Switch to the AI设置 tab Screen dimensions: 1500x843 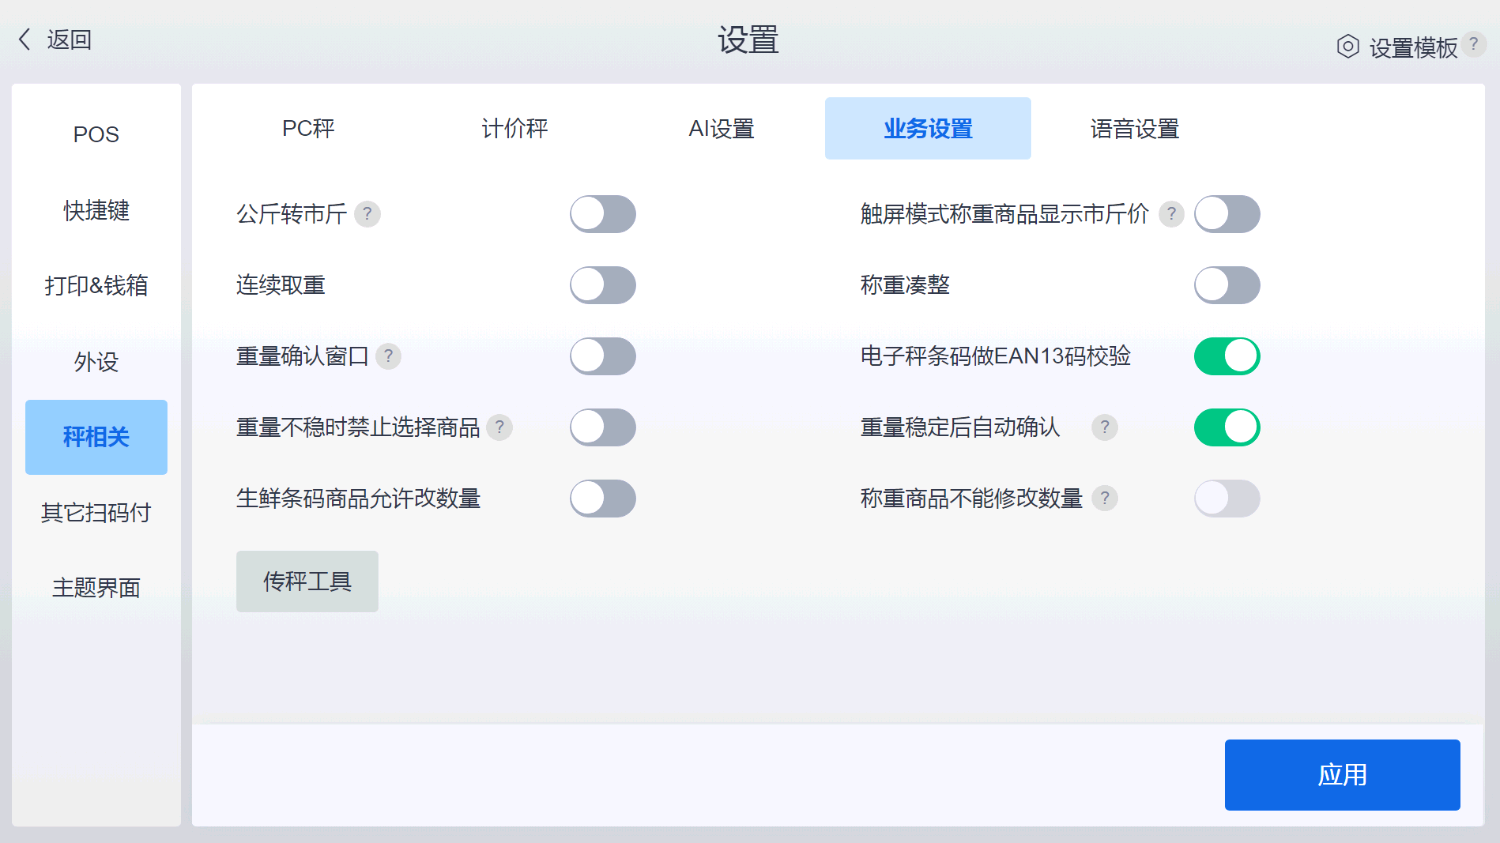pyautogui.click(x=721, y=129)
